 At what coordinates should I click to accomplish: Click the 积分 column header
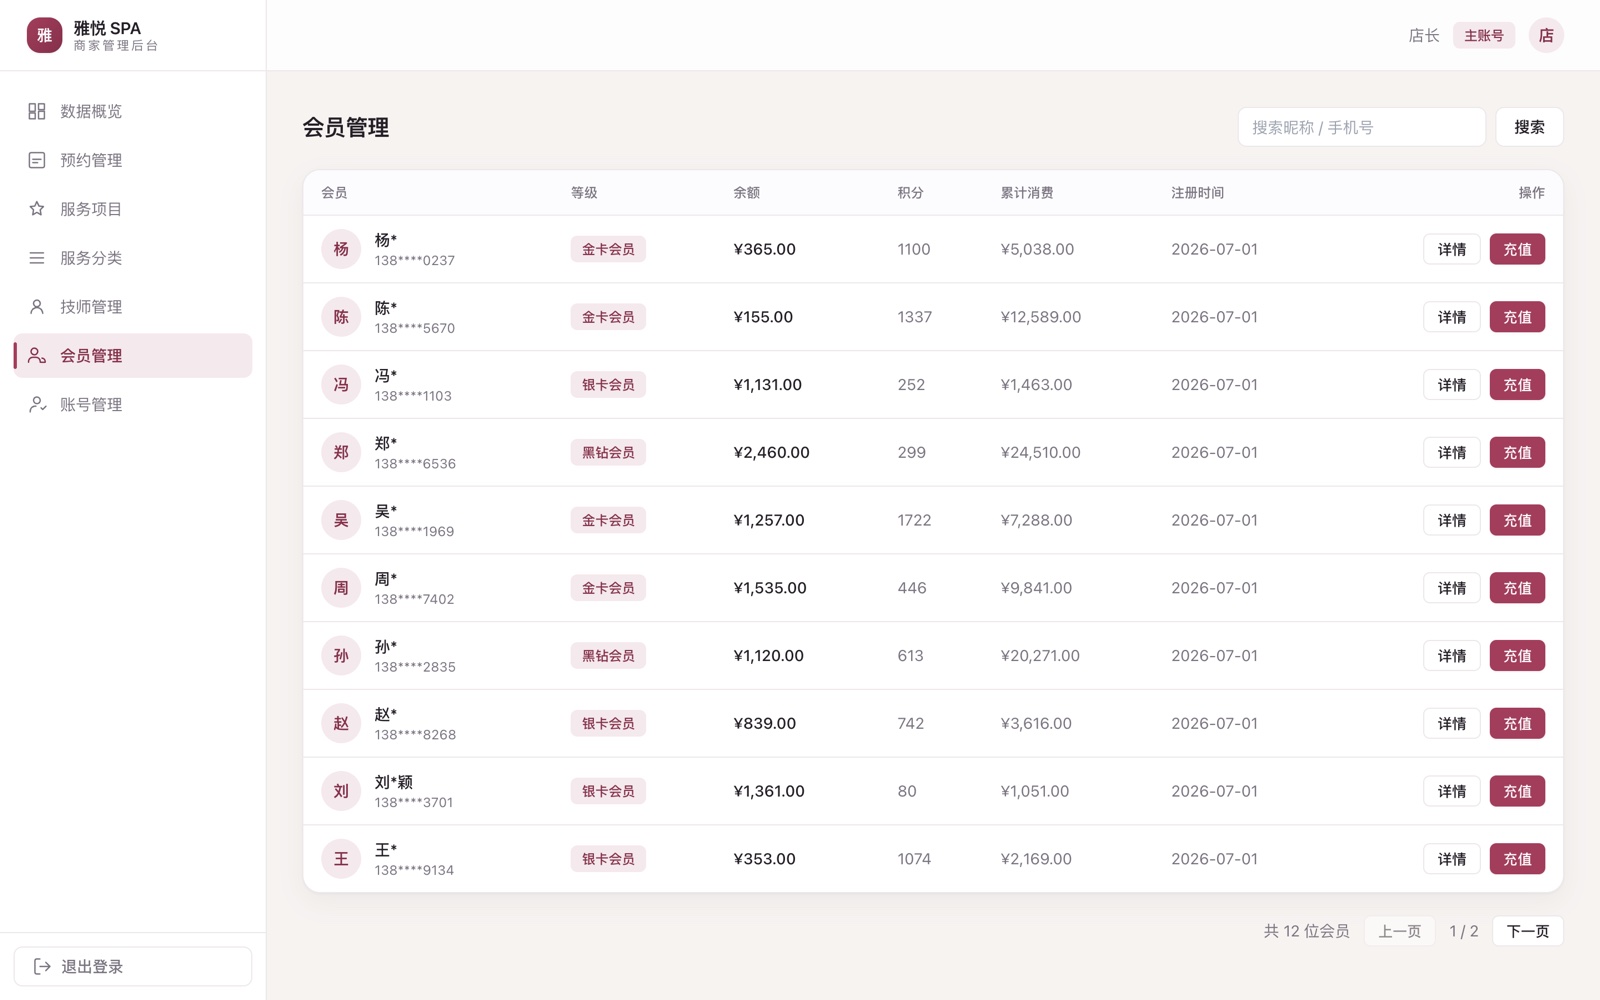910,193
